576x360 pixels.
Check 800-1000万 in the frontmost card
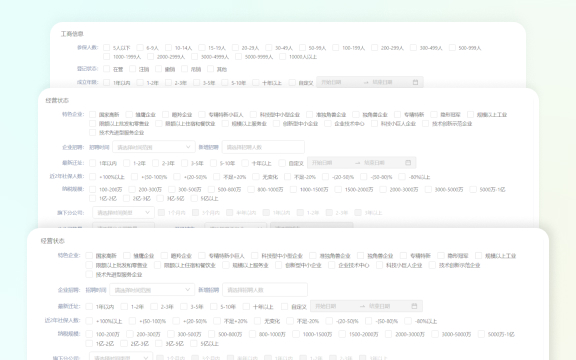tap(252, 334)
